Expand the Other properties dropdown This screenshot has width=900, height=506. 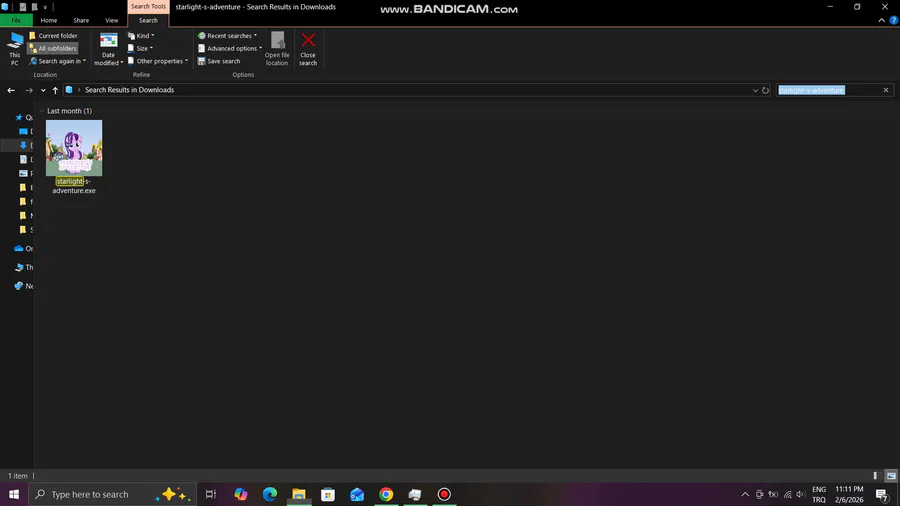tap(158, 61)
